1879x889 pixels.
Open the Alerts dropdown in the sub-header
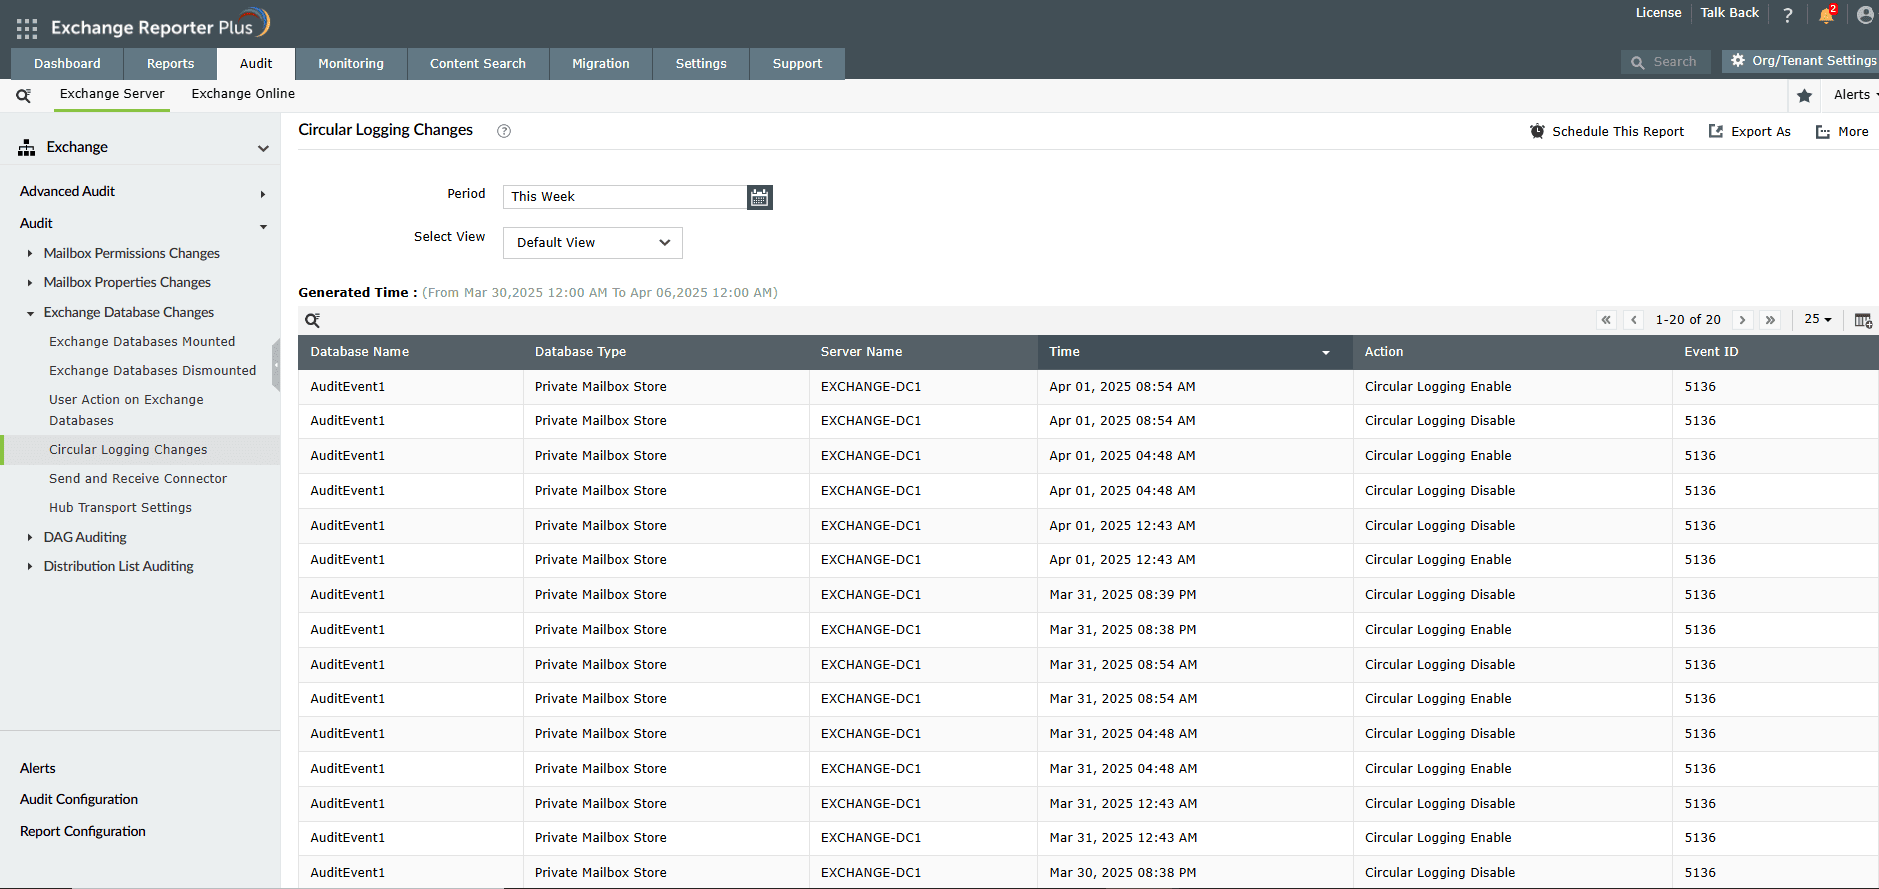tap(1855, 95)
